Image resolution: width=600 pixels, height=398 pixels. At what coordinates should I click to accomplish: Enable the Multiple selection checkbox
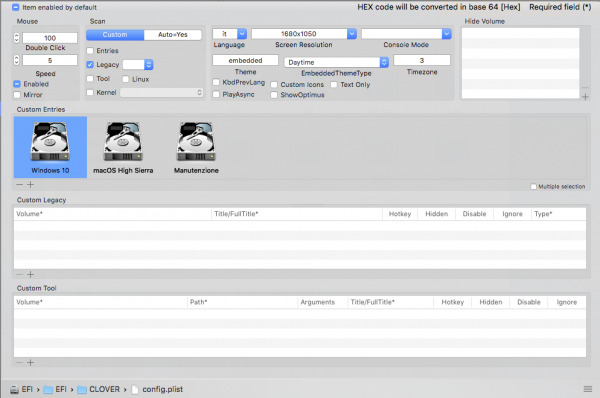coord(533,186)
